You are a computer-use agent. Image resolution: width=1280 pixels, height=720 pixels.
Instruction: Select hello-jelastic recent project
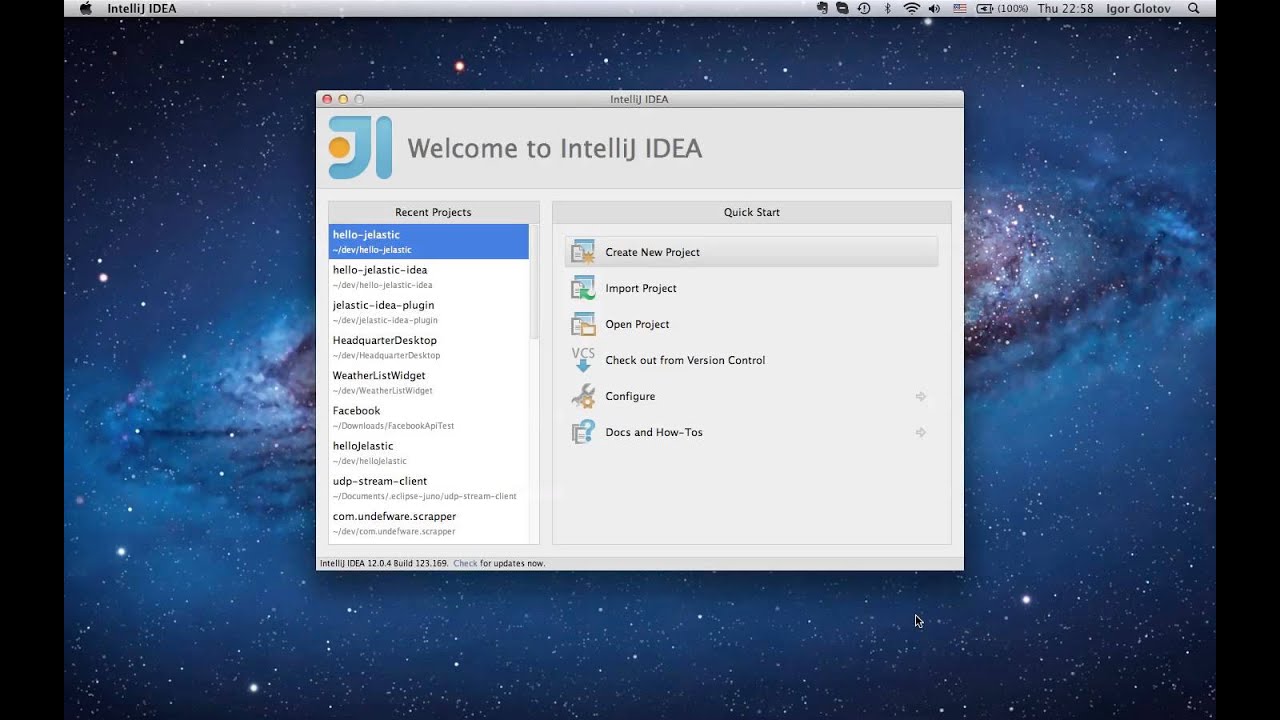tap(428, 241)
